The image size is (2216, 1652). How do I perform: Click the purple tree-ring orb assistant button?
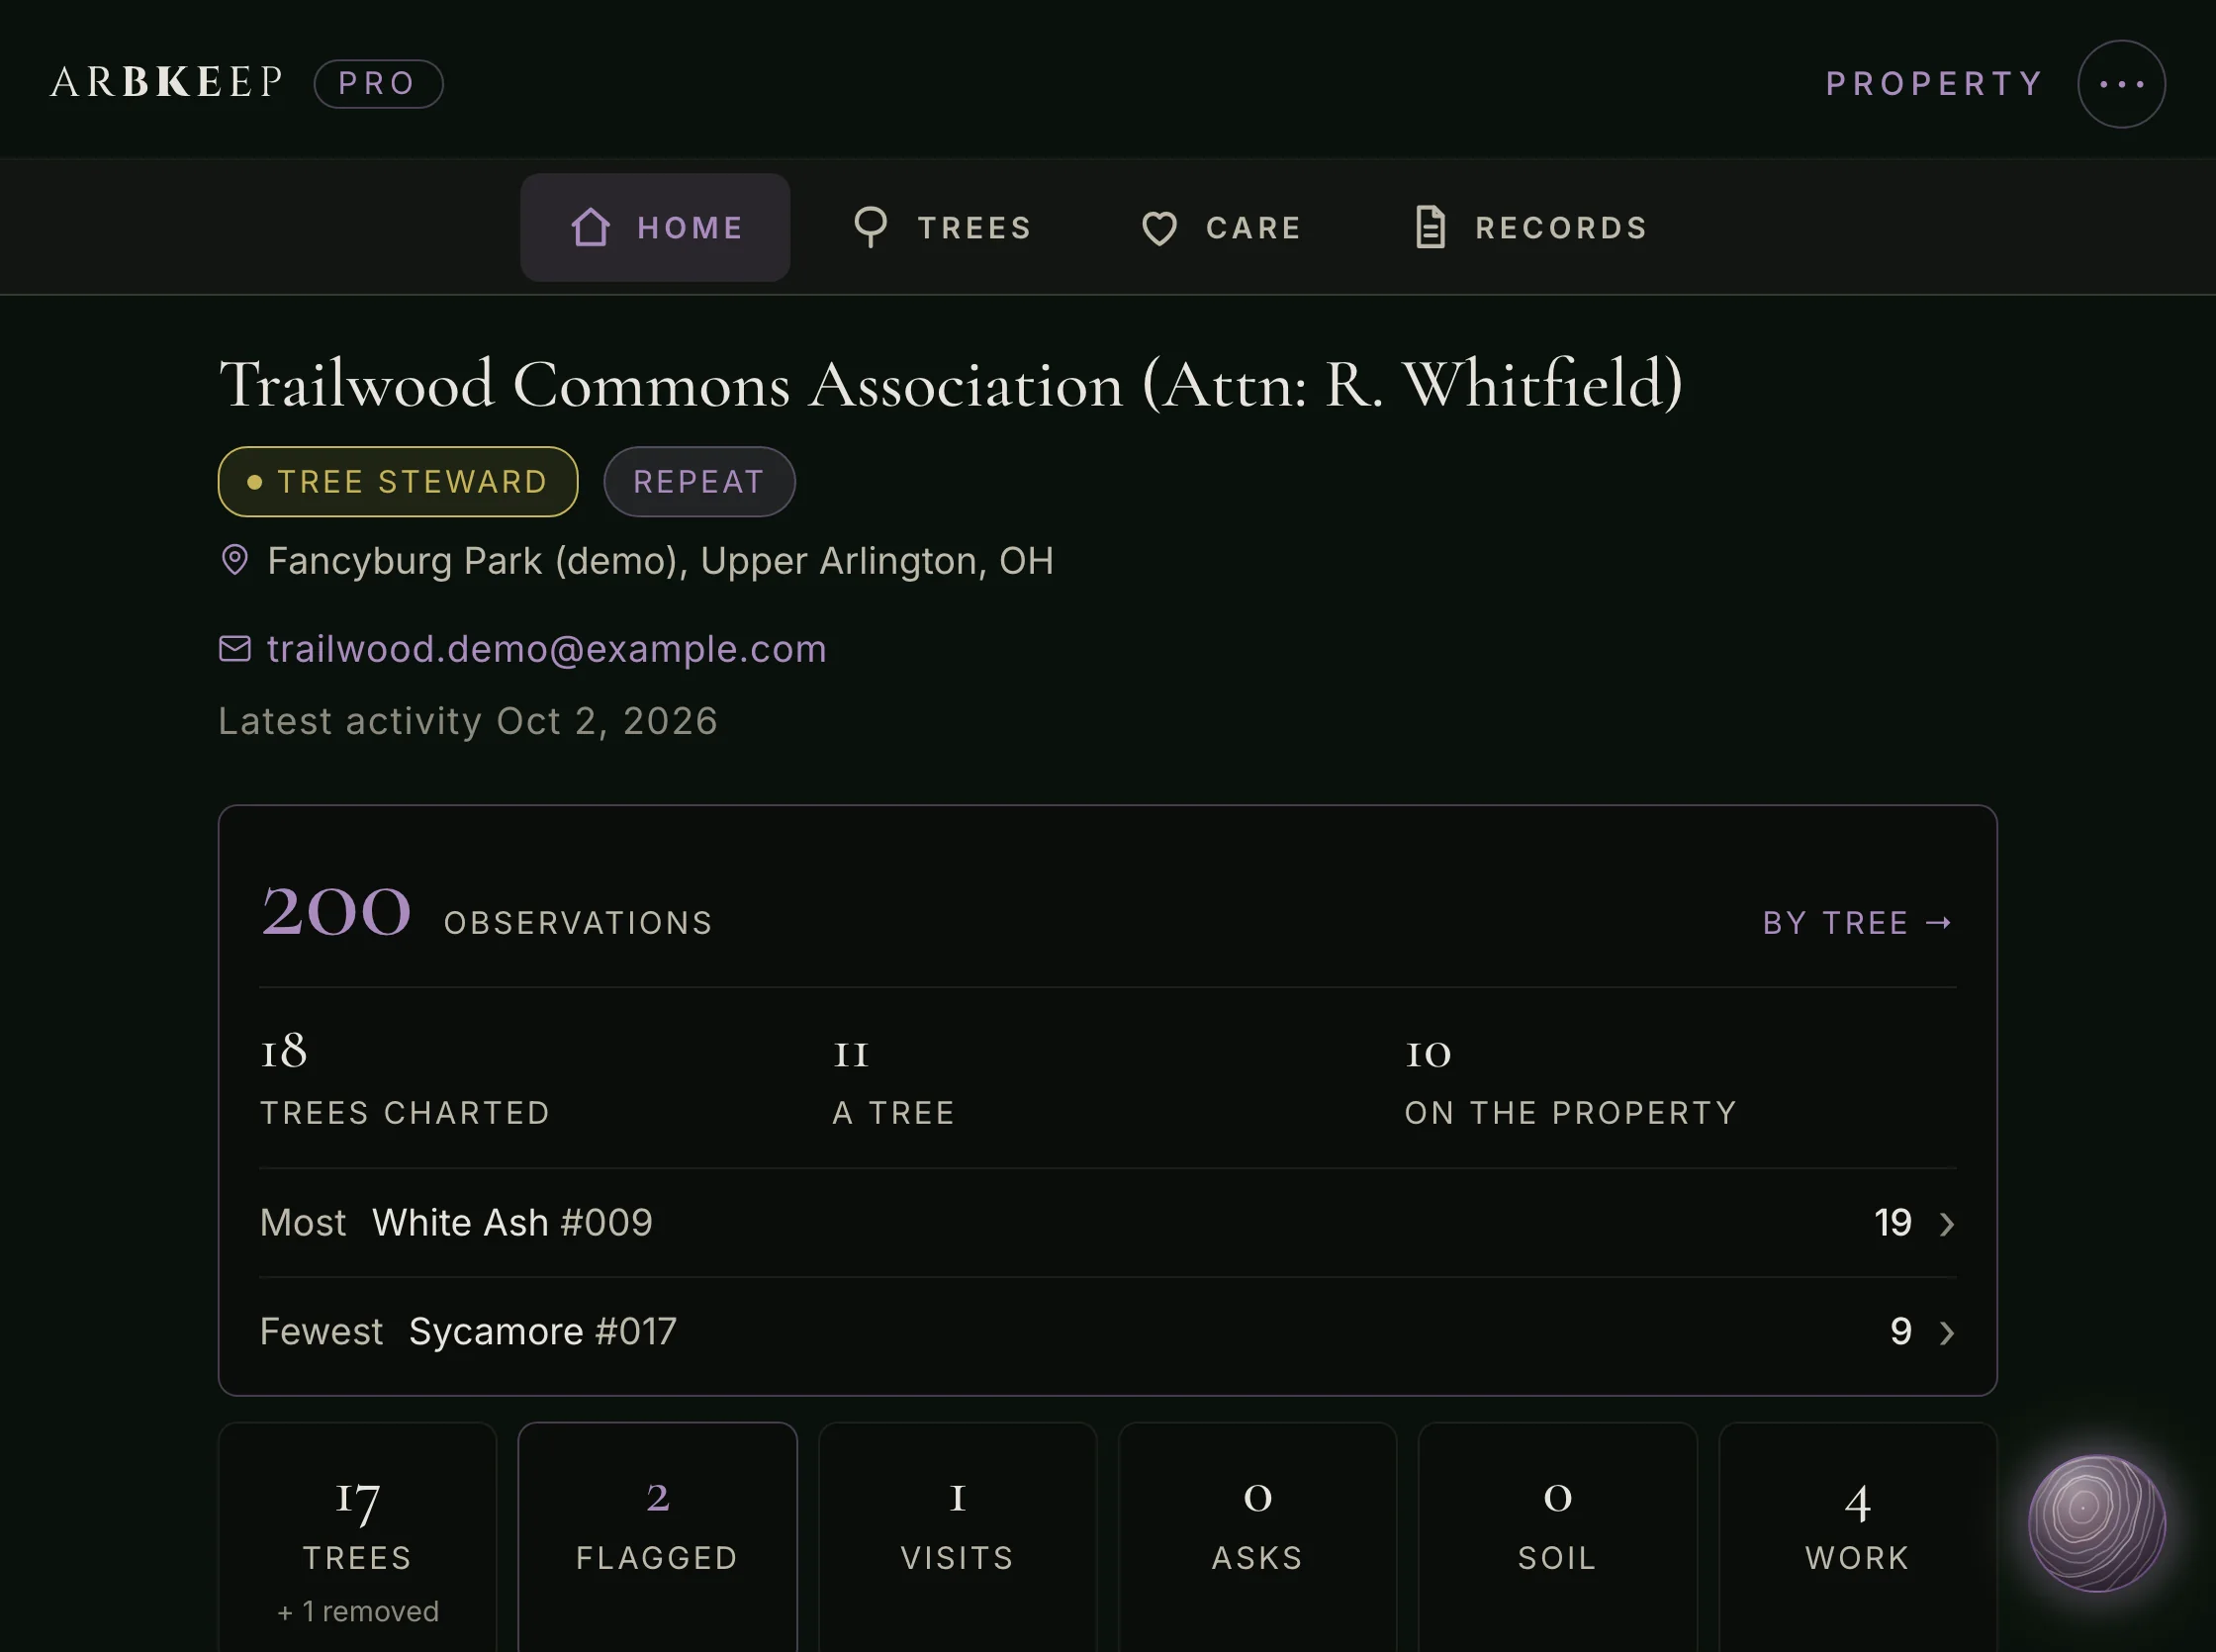pos(2096,1524)
